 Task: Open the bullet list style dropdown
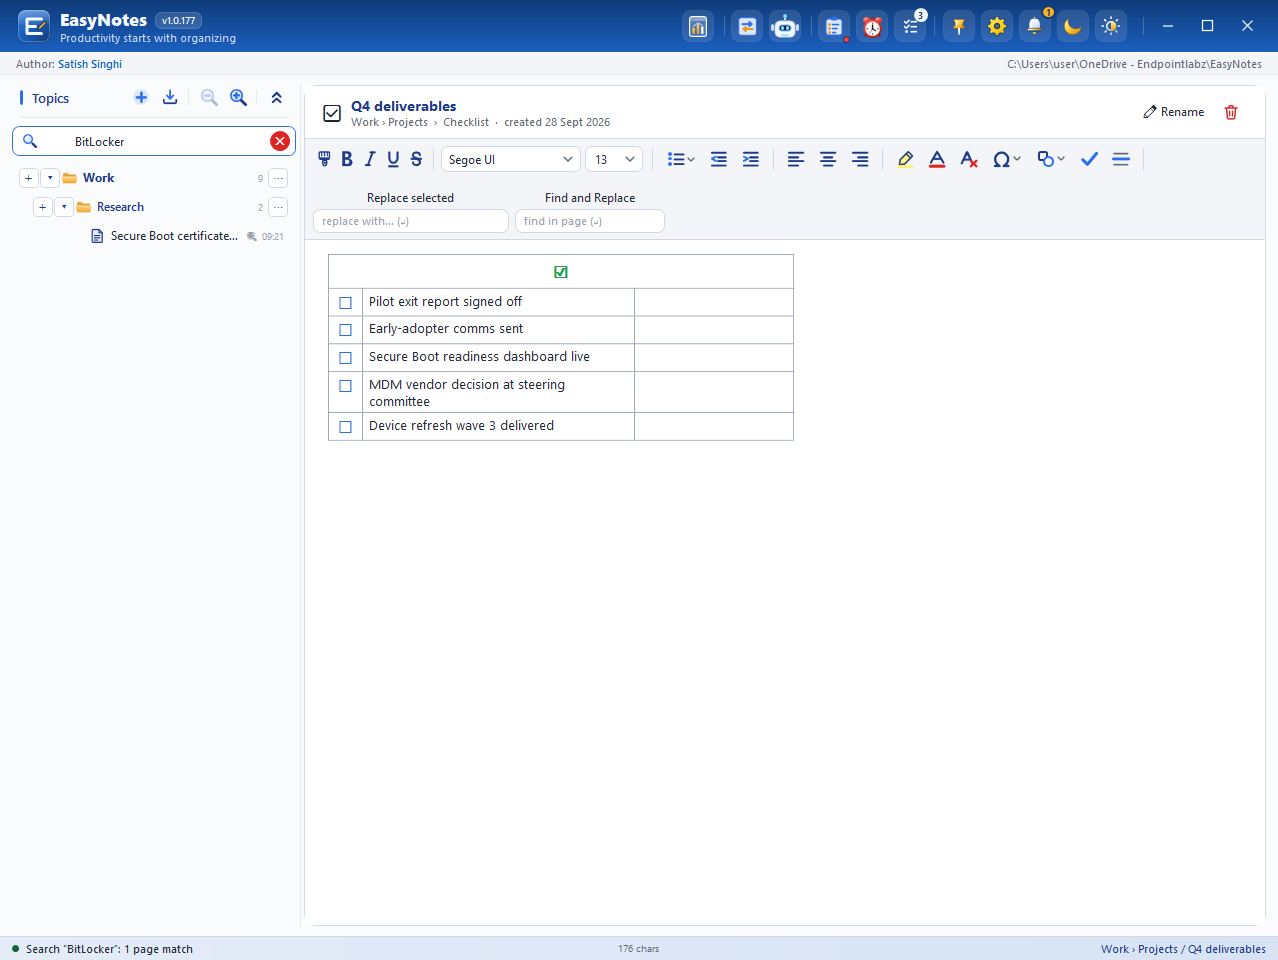coord(681,159)
